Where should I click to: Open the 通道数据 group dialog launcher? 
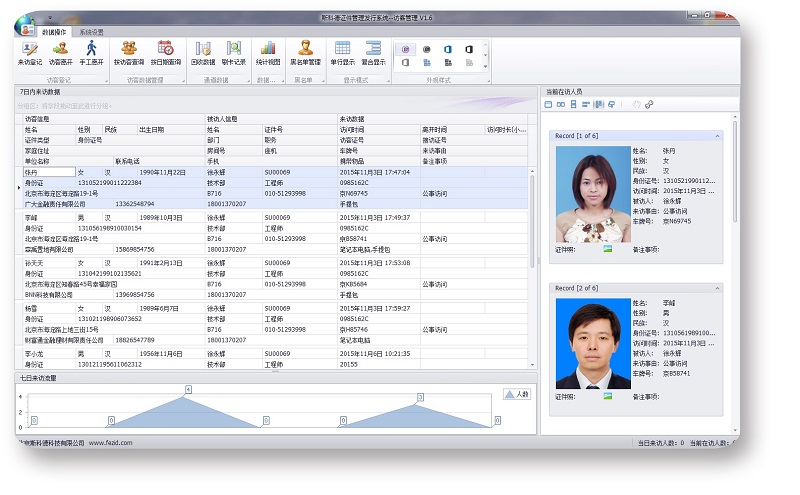(248, 81)
